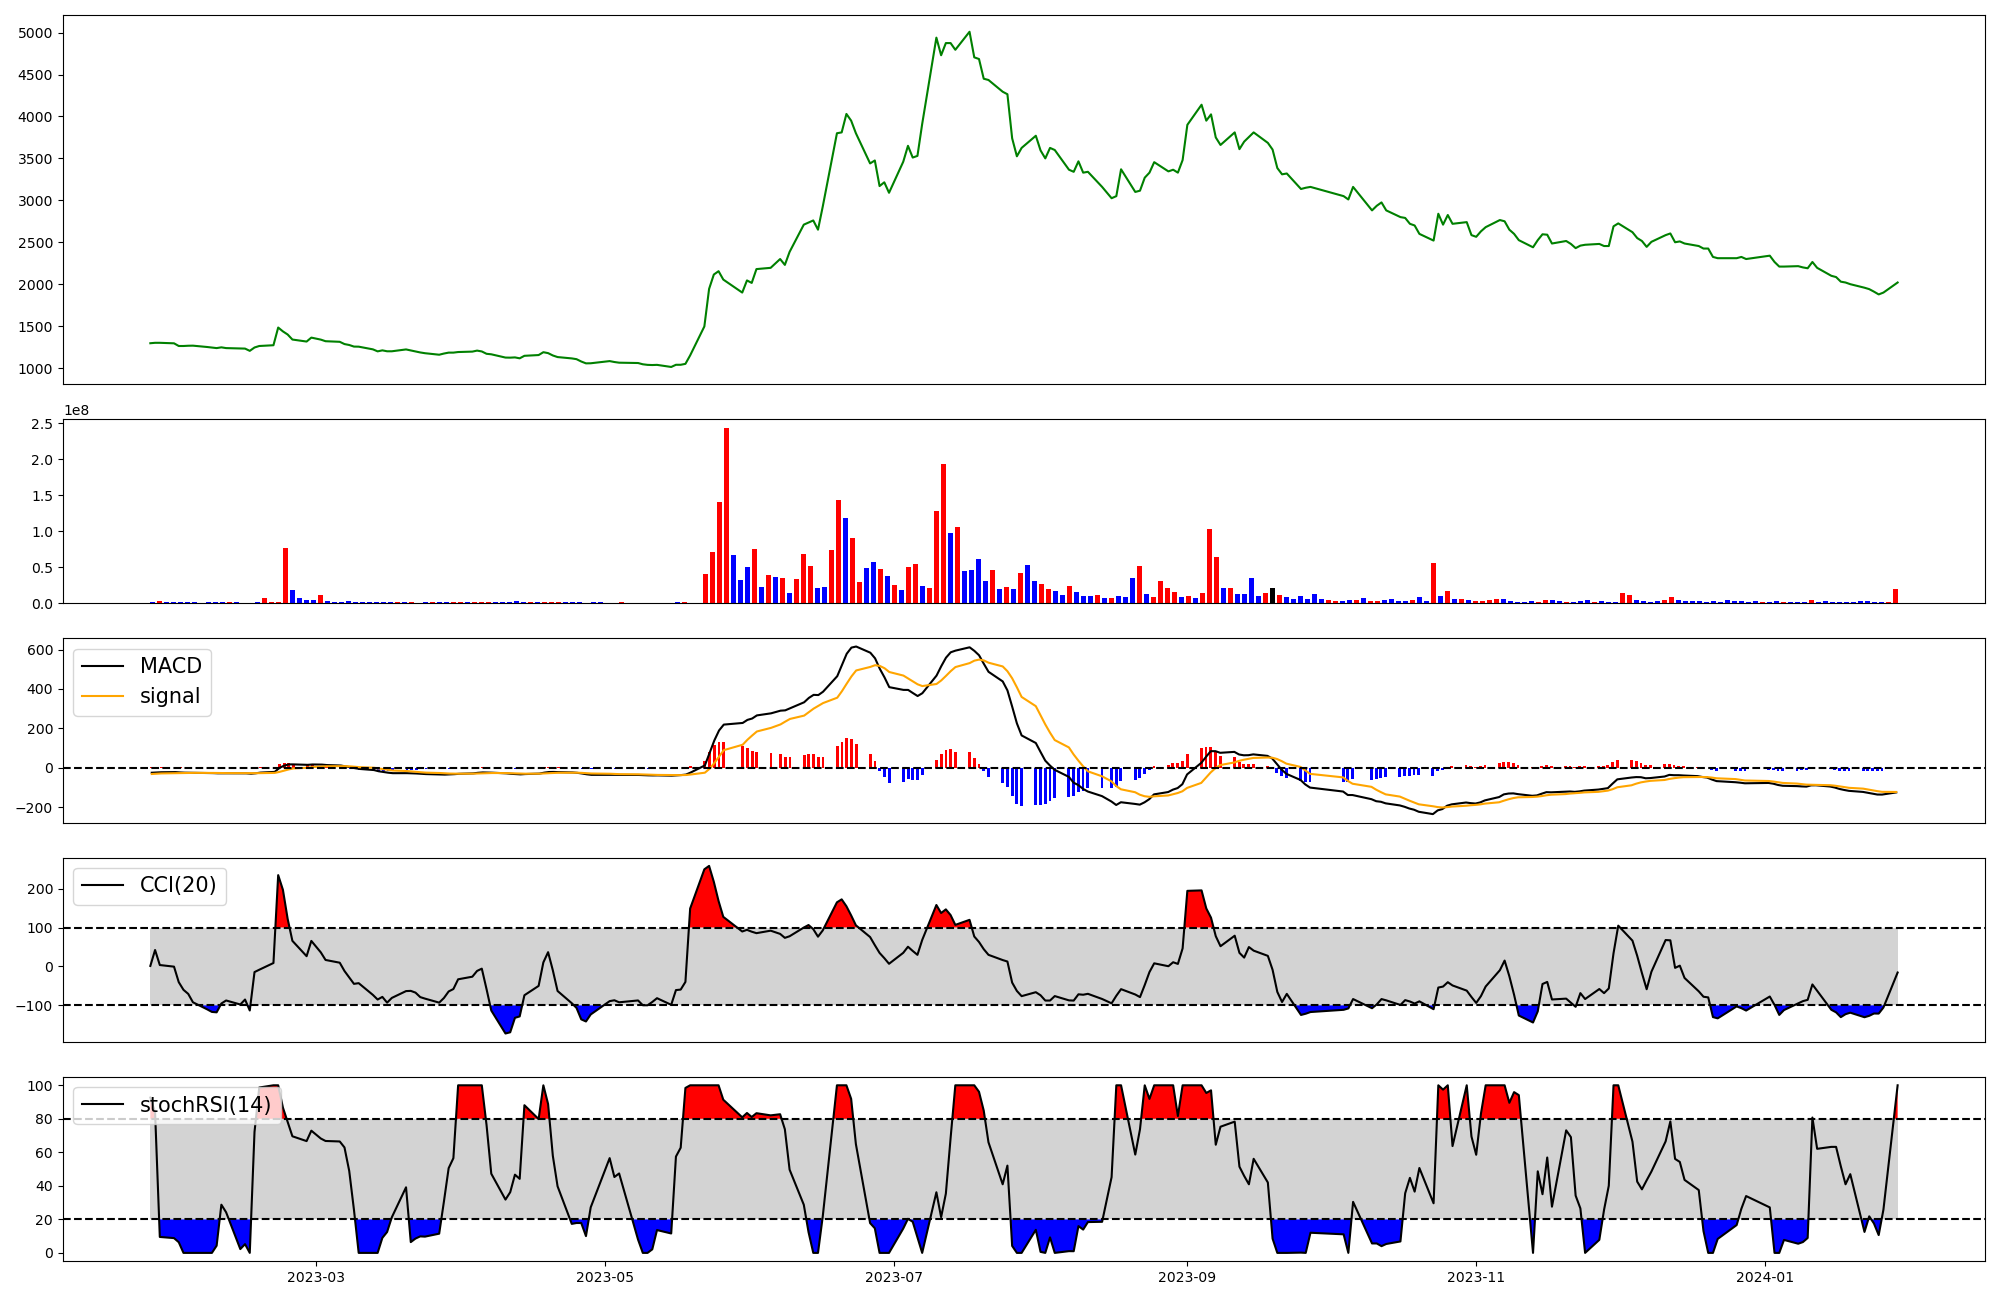Click the black MACD legend line sample
The height and width of the screenshot is (1300, 2000).
point(102,666)
